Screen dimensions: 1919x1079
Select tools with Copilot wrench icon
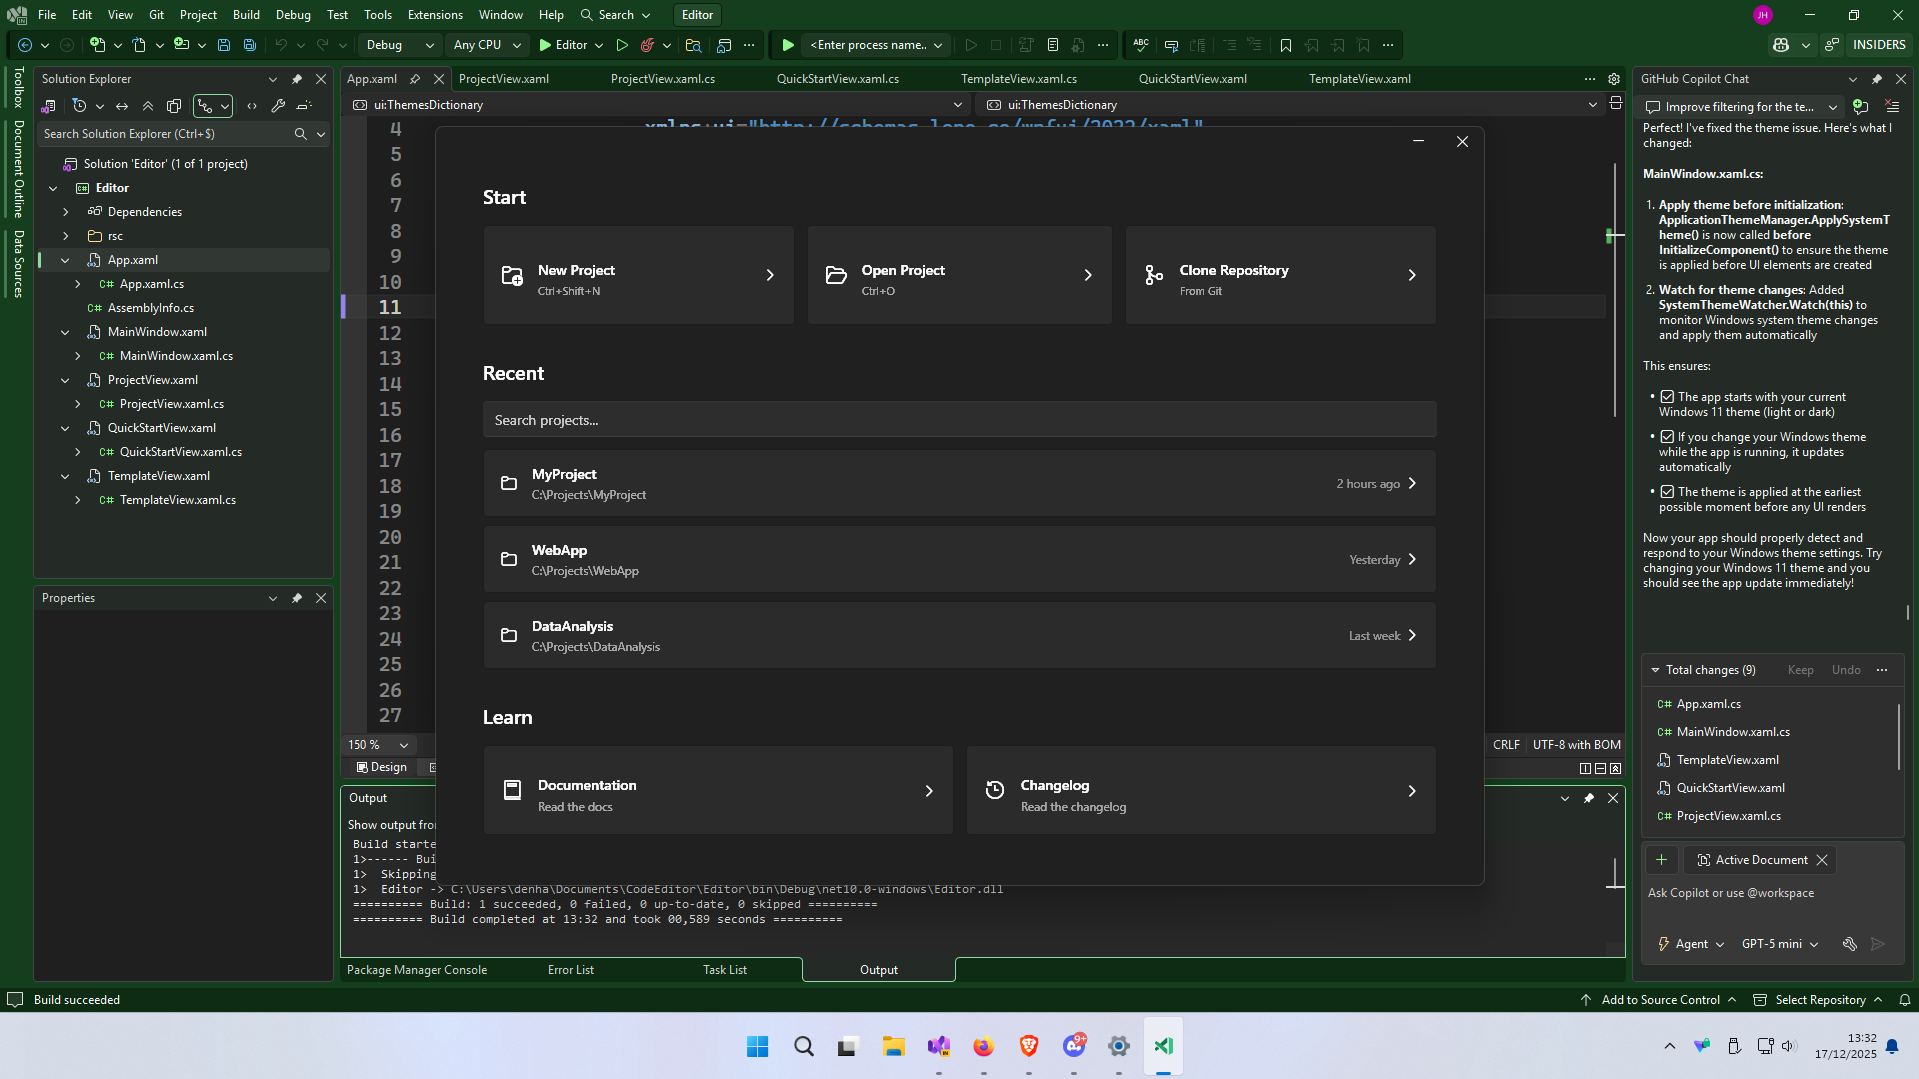click(x=1849, y=944)
